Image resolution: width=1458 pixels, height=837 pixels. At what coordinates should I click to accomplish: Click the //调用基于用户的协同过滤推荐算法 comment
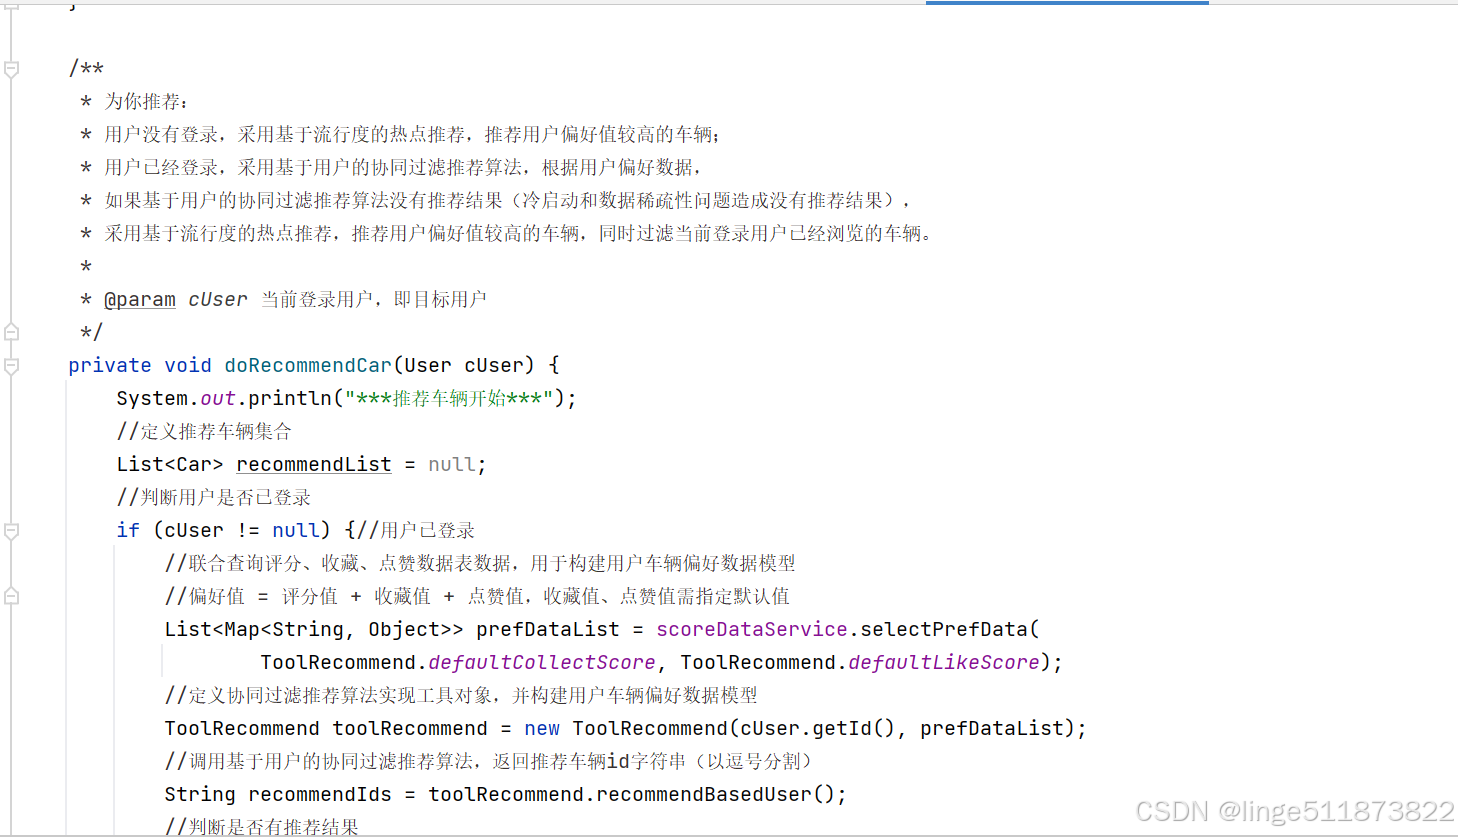(x=489, y=761)
